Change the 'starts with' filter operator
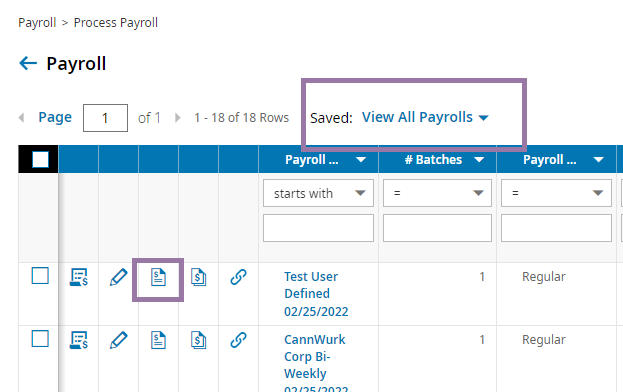 pos(318,193)
